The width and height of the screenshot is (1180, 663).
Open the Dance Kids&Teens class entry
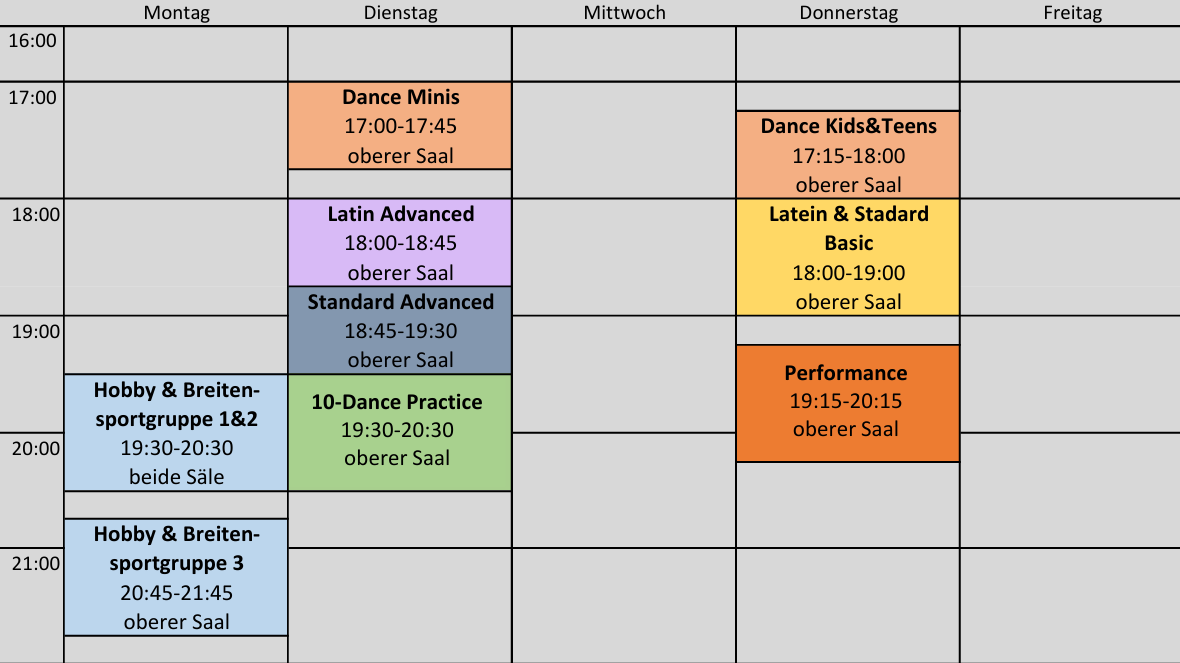[x=848, y=155]
